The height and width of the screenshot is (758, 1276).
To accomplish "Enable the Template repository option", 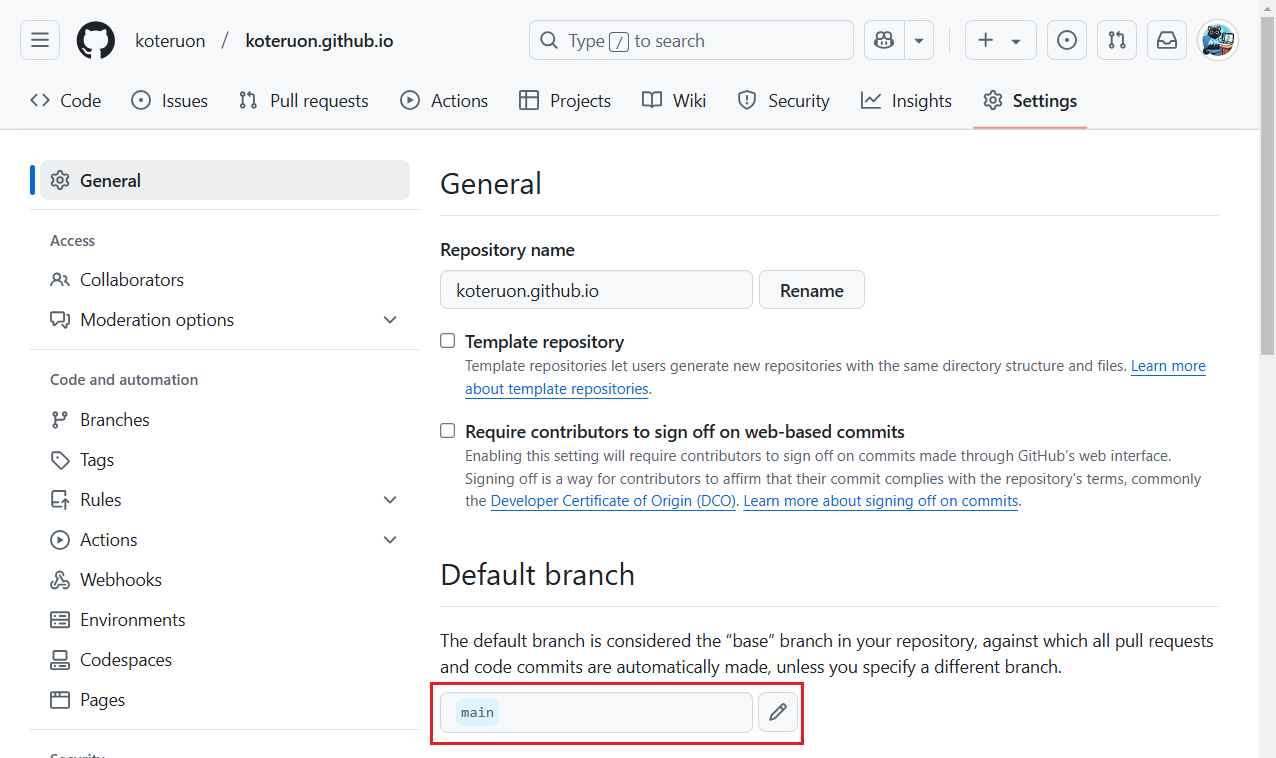I will [447, 340].
